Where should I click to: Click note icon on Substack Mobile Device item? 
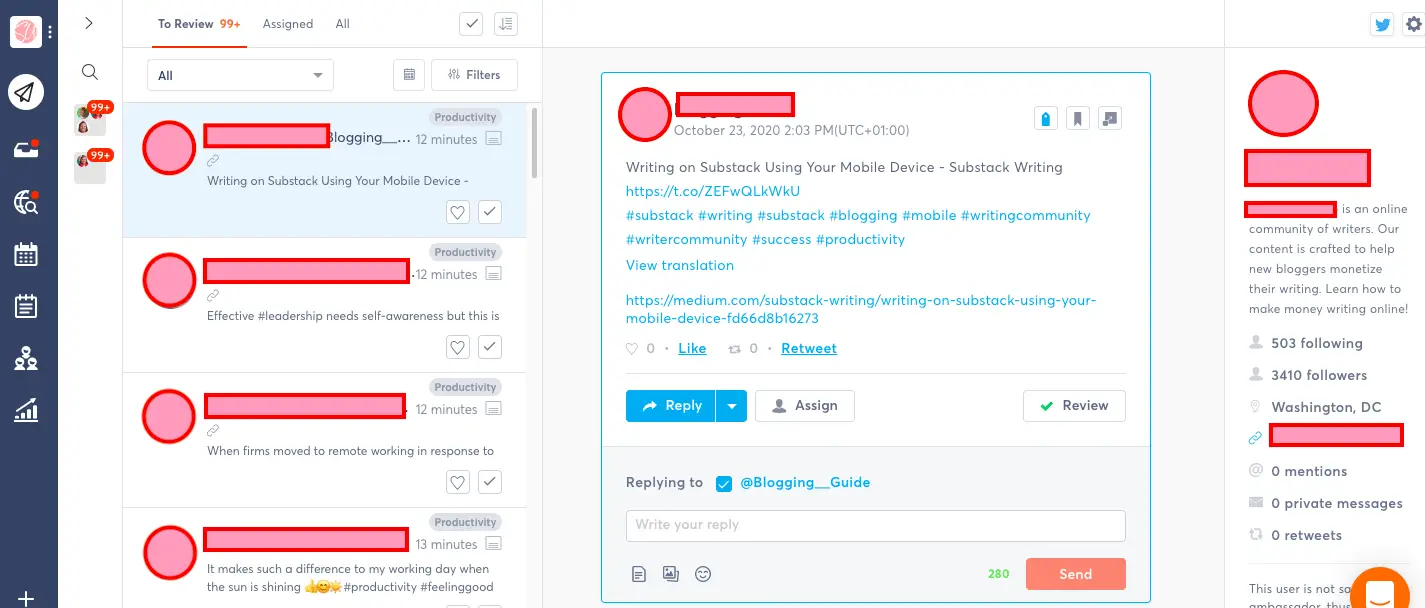494,139
